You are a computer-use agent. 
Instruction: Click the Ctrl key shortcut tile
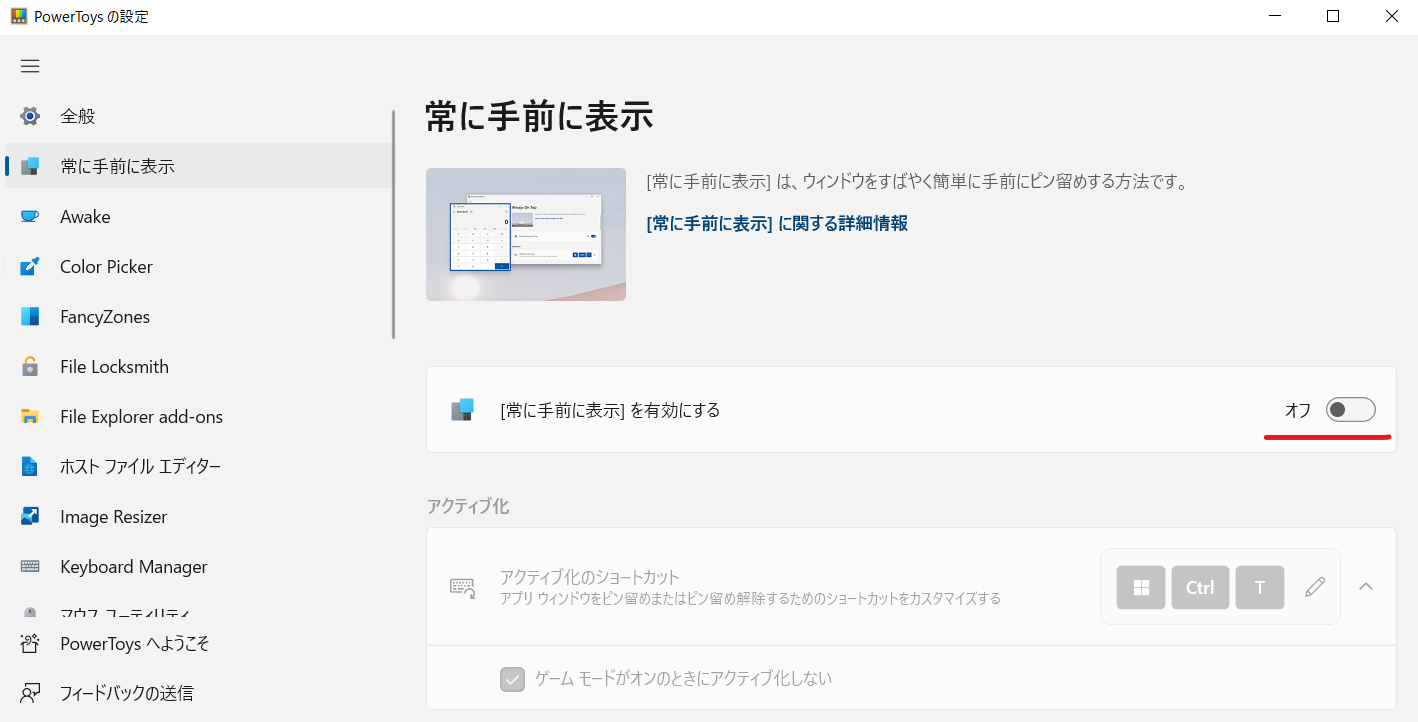point(1200,587)
